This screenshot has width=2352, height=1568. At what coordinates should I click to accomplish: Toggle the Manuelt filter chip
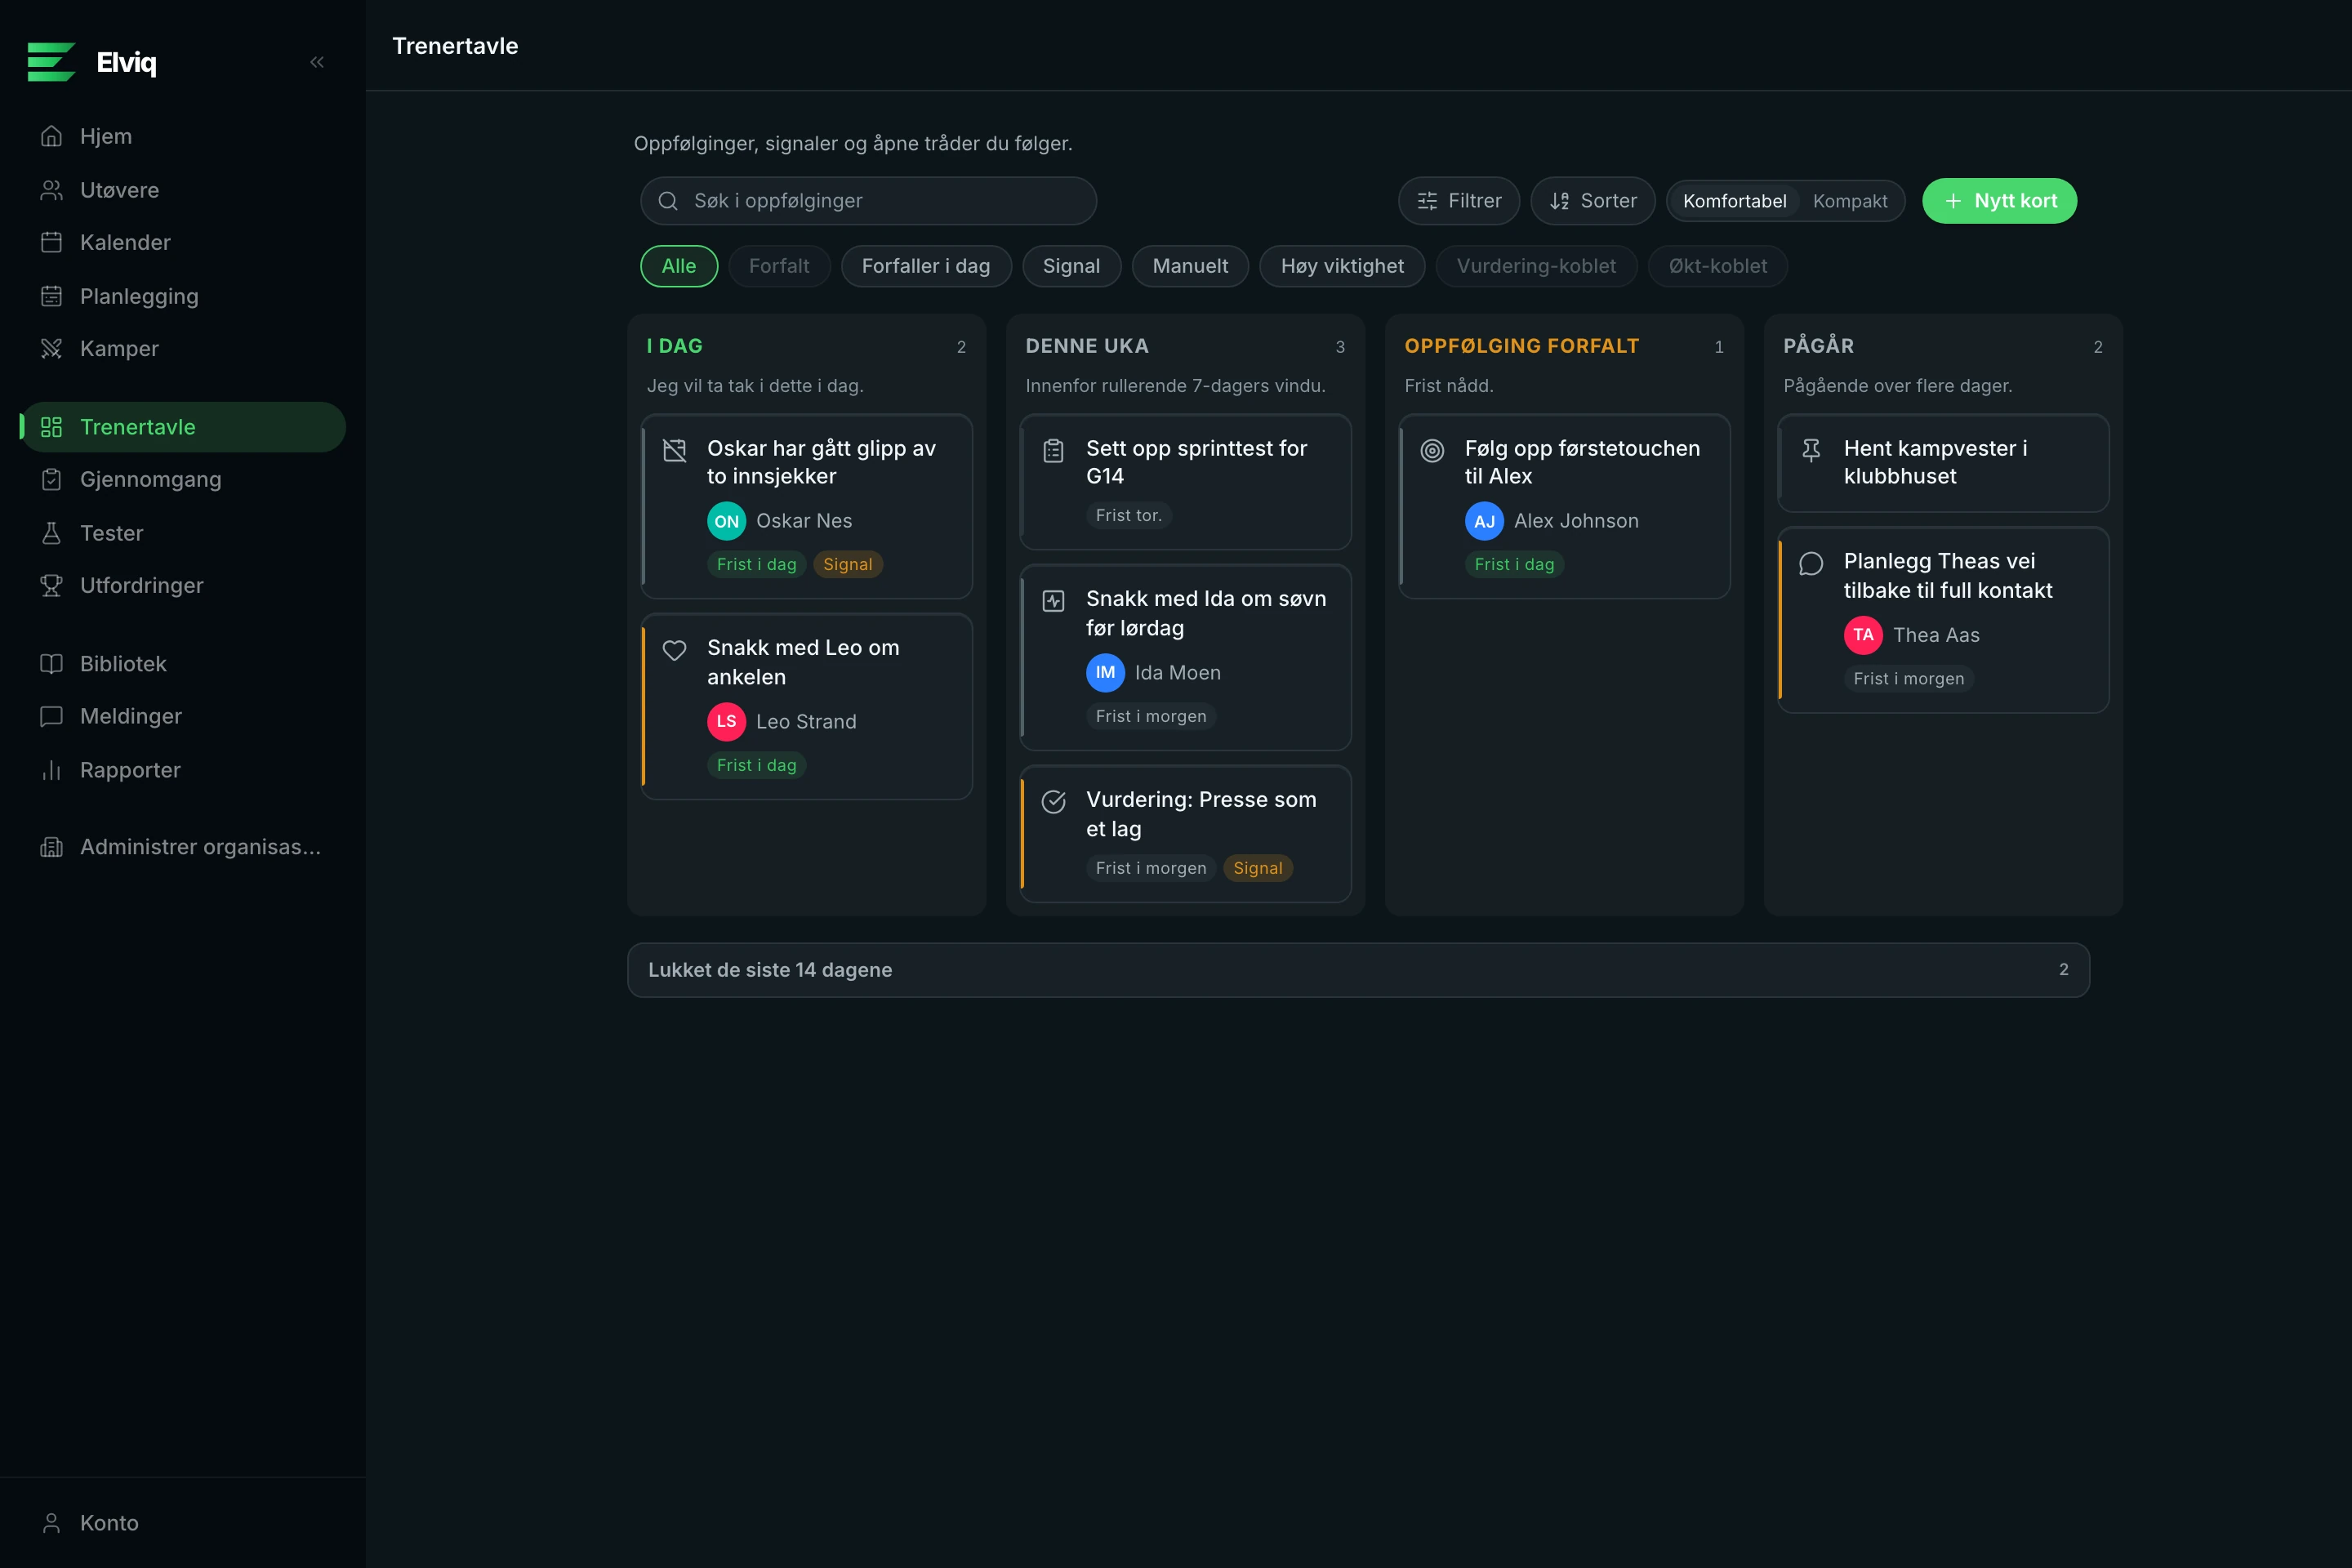[x=1190, y=266]
